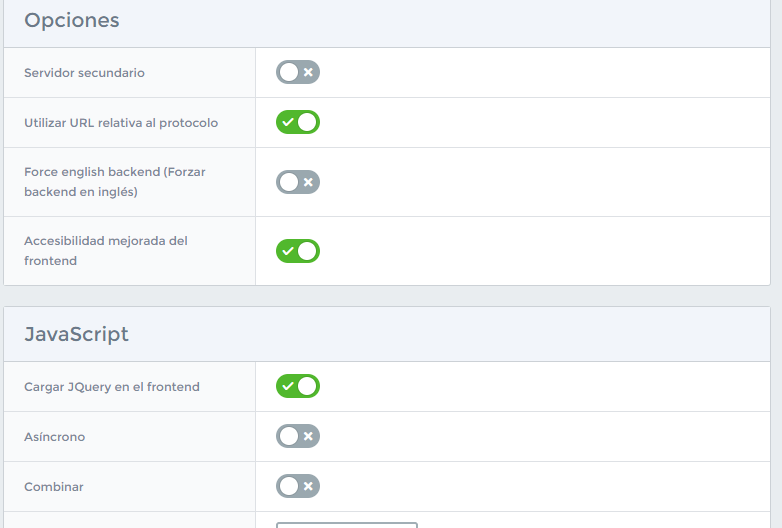This screenshot has height=528, width=782.
Task: Click the Asíncrono label text
Action: pyautogui.click(x=54, y=437)
